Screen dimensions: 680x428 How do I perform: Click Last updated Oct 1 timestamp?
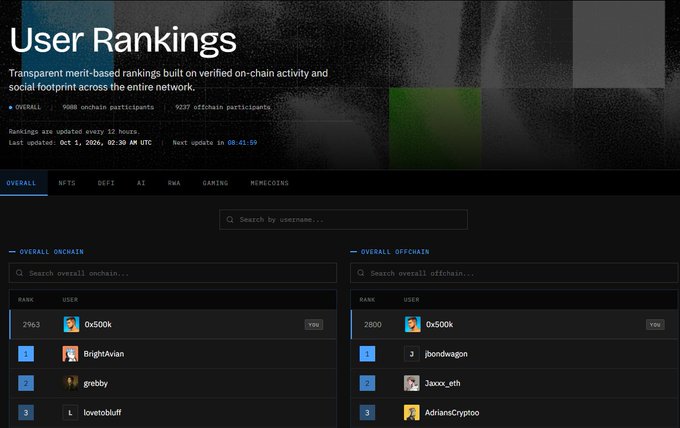point(106,143)
